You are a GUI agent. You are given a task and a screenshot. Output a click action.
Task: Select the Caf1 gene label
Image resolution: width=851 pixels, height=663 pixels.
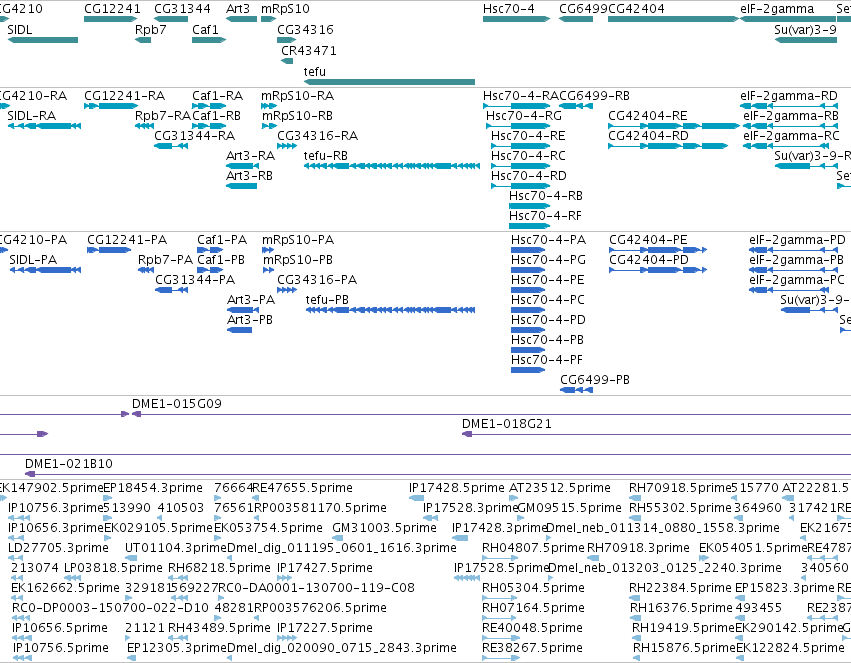pyautogui.click(x=205, y=29)
